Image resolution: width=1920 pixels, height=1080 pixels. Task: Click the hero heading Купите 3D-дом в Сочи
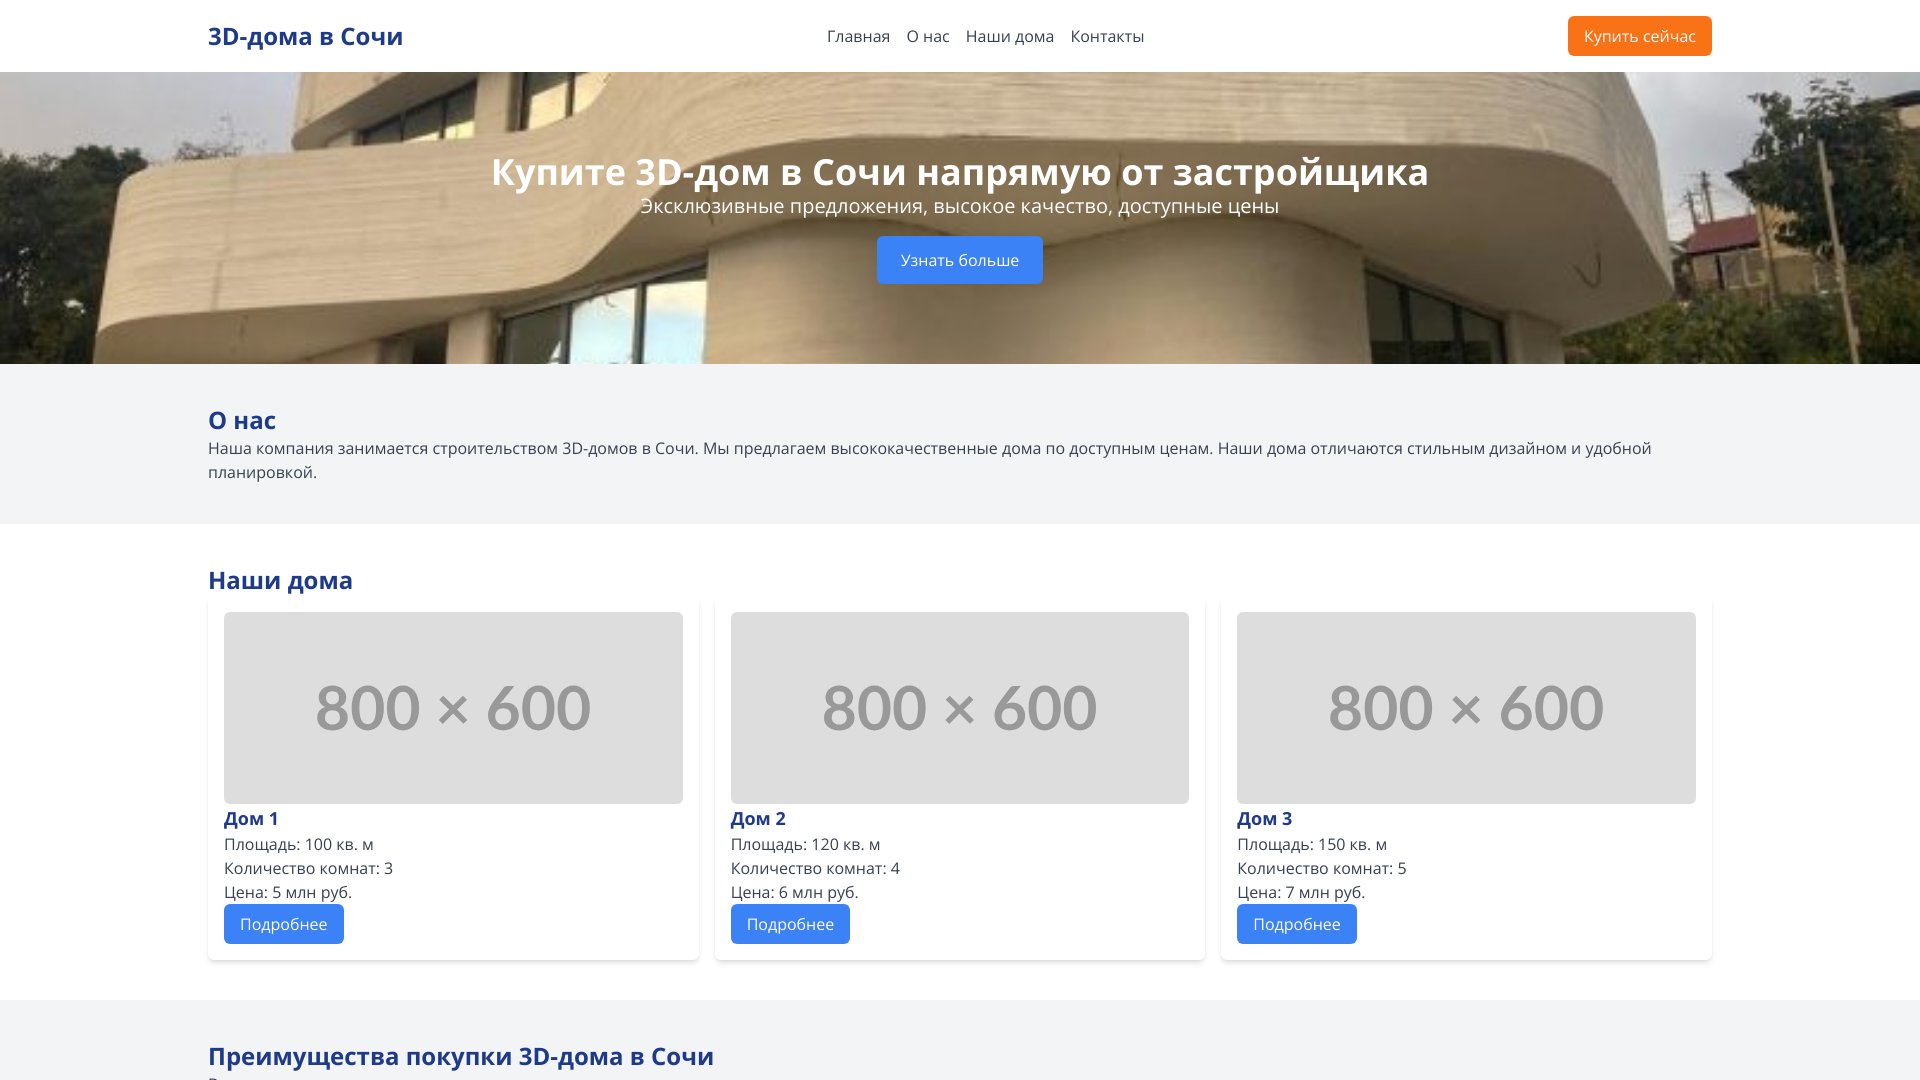(x=959, y=172)
